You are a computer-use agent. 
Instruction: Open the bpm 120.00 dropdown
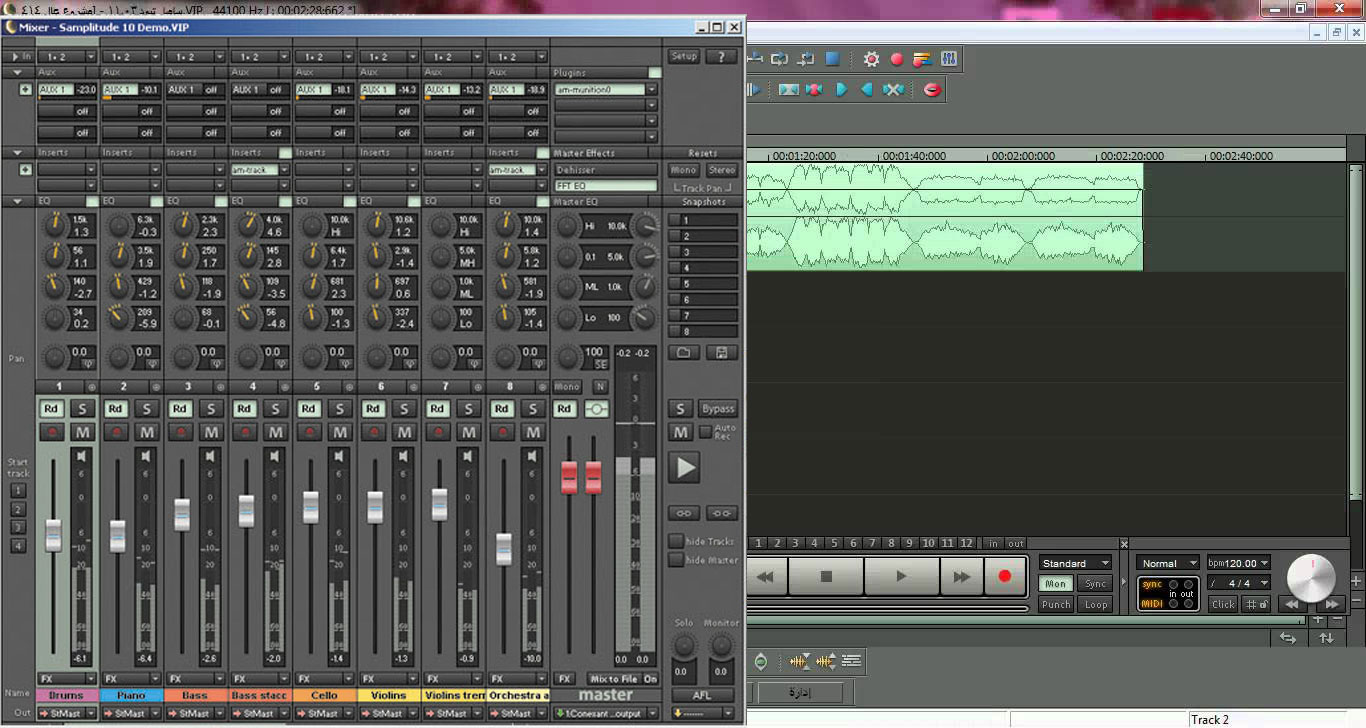point(1238,563)
